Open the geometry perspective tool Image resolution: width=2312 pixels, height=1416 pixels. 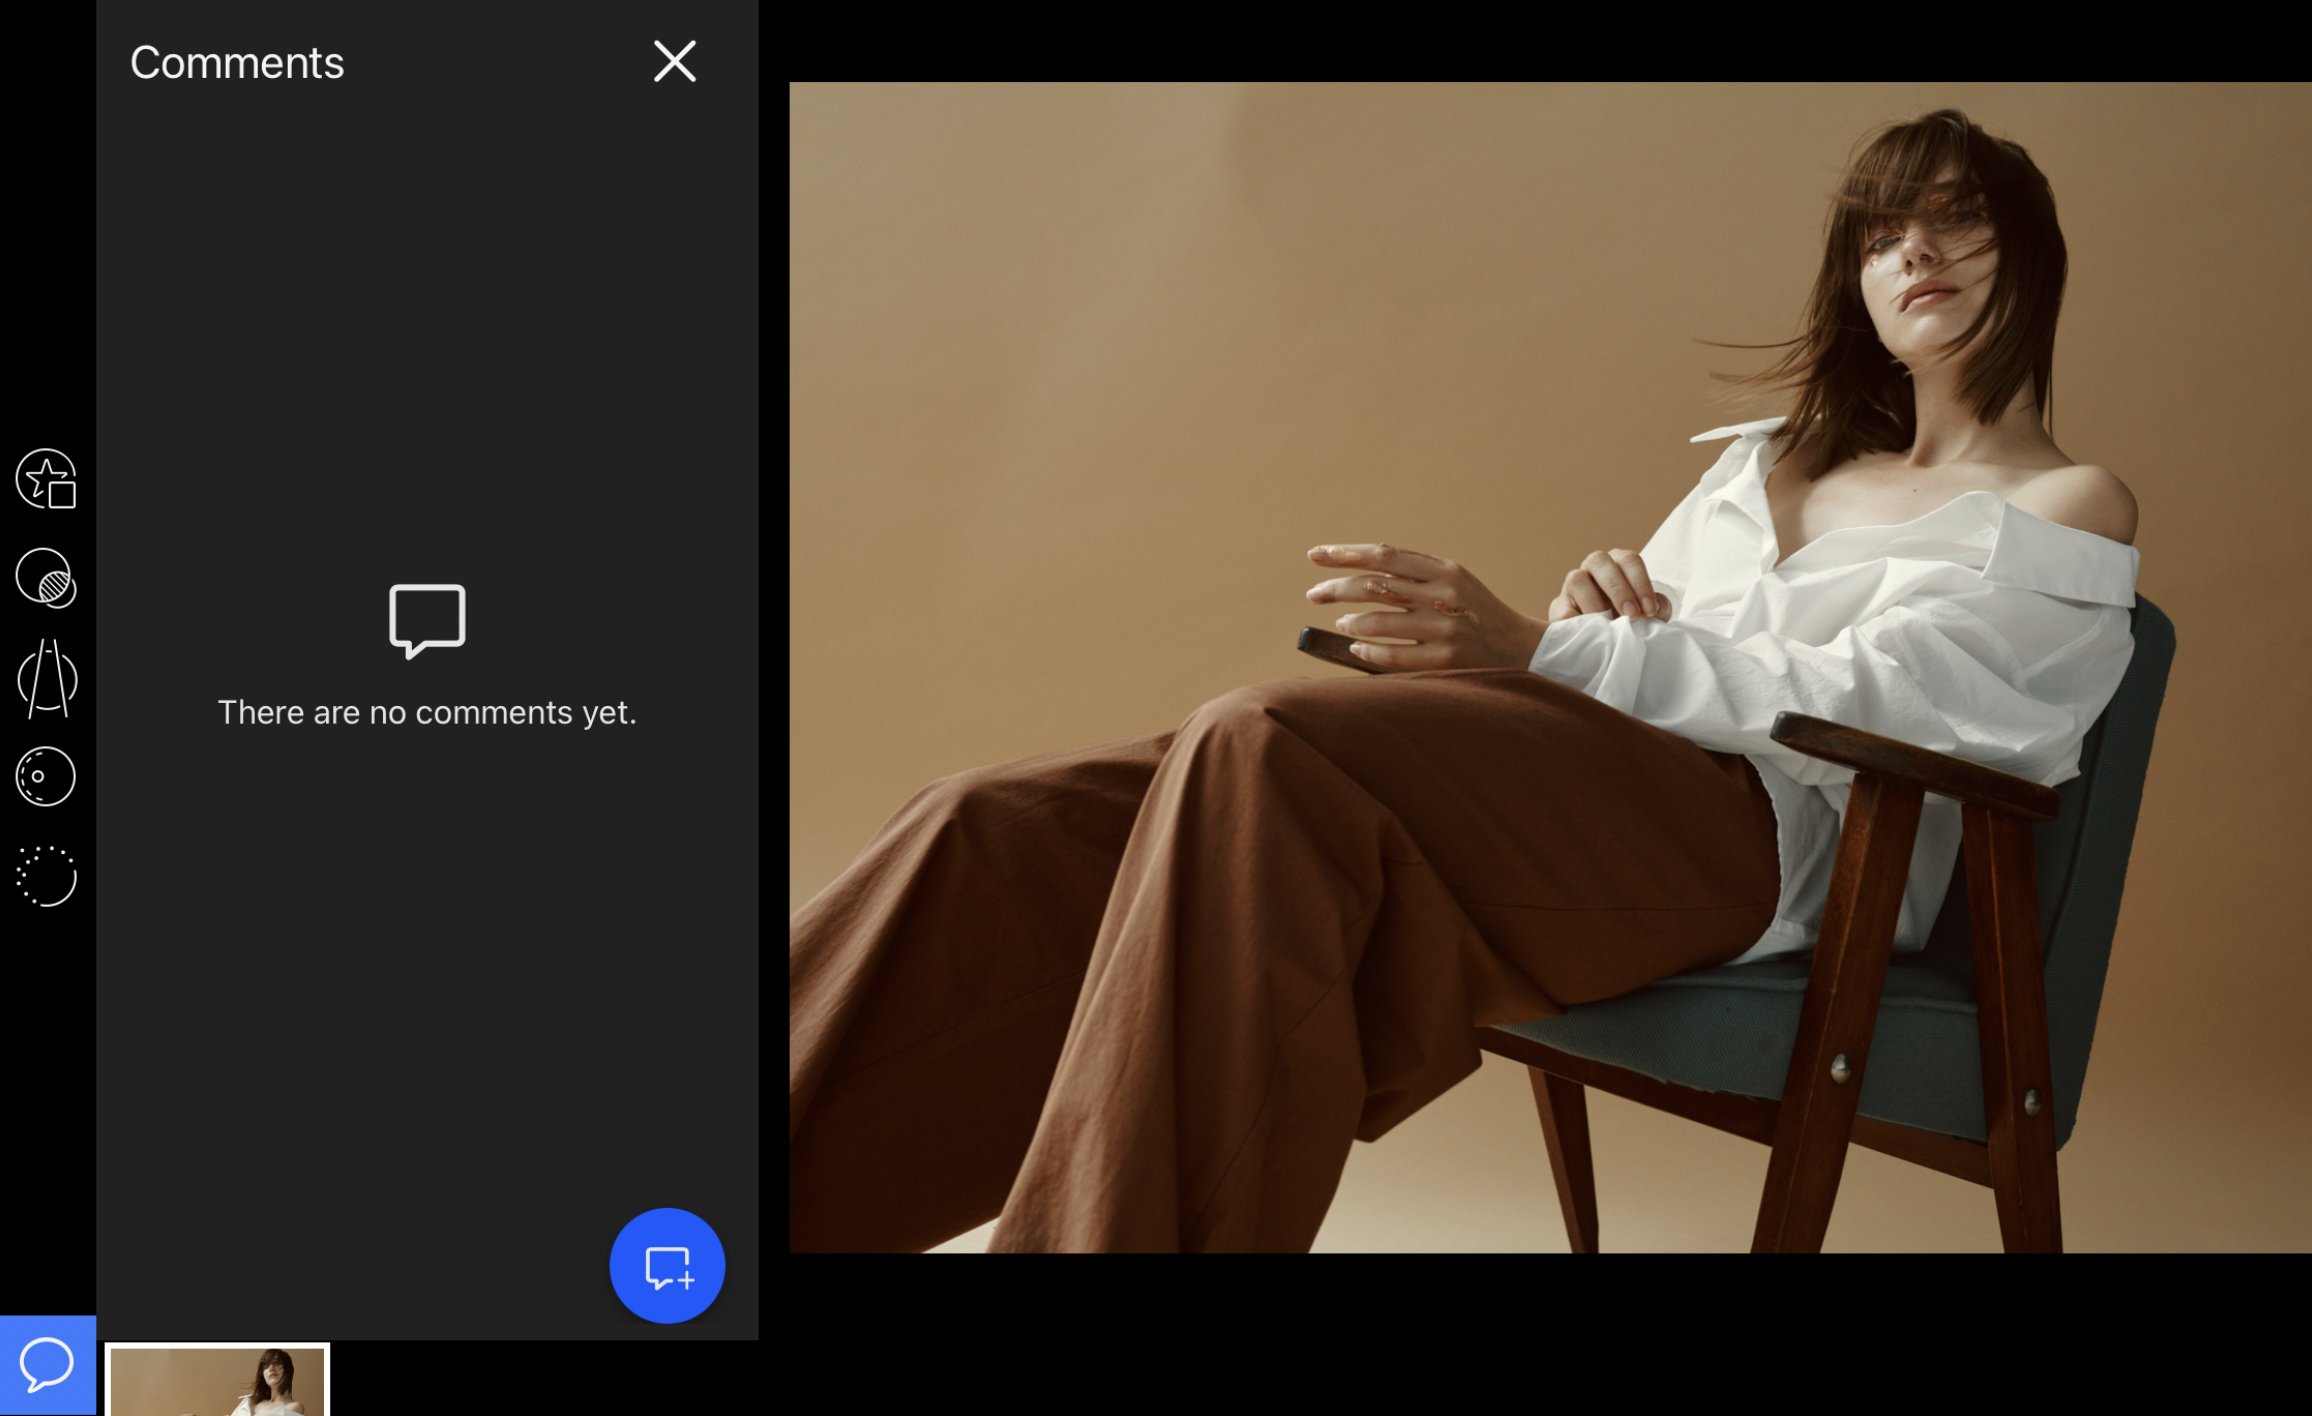pos(46,679)
